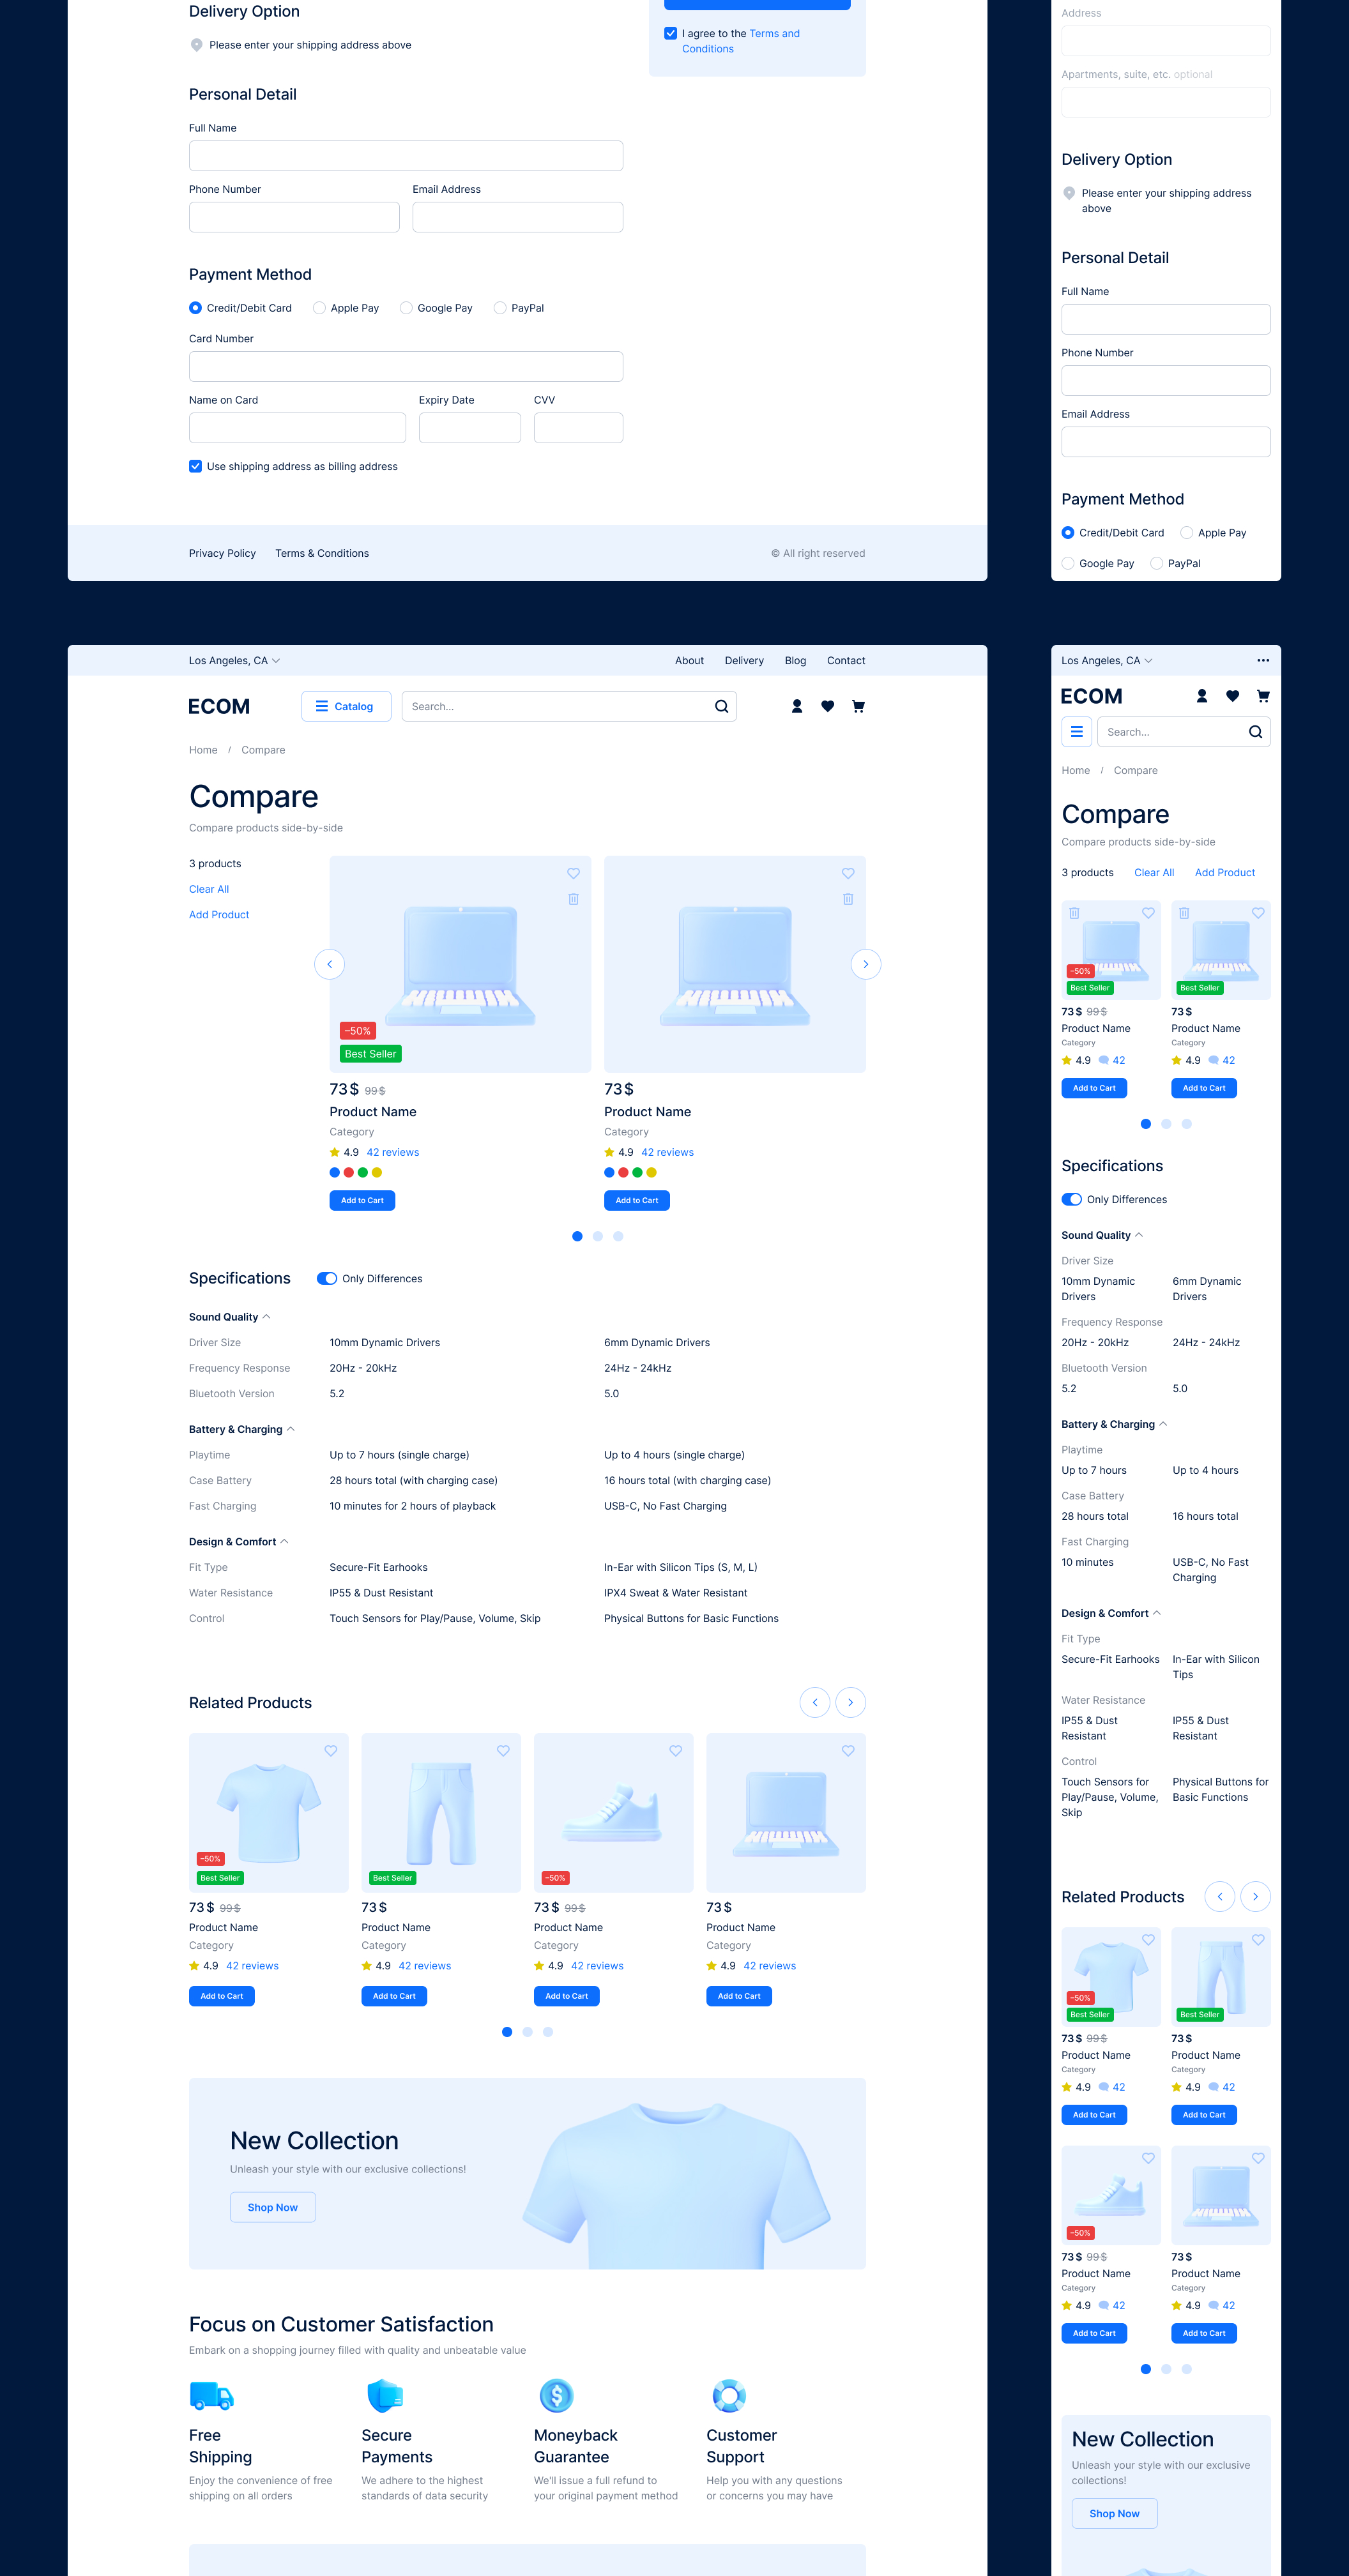This screenshot has height=2576, width=1349.
Task: Uncheck Use shipping address as billing address
Action: [195, 466]
